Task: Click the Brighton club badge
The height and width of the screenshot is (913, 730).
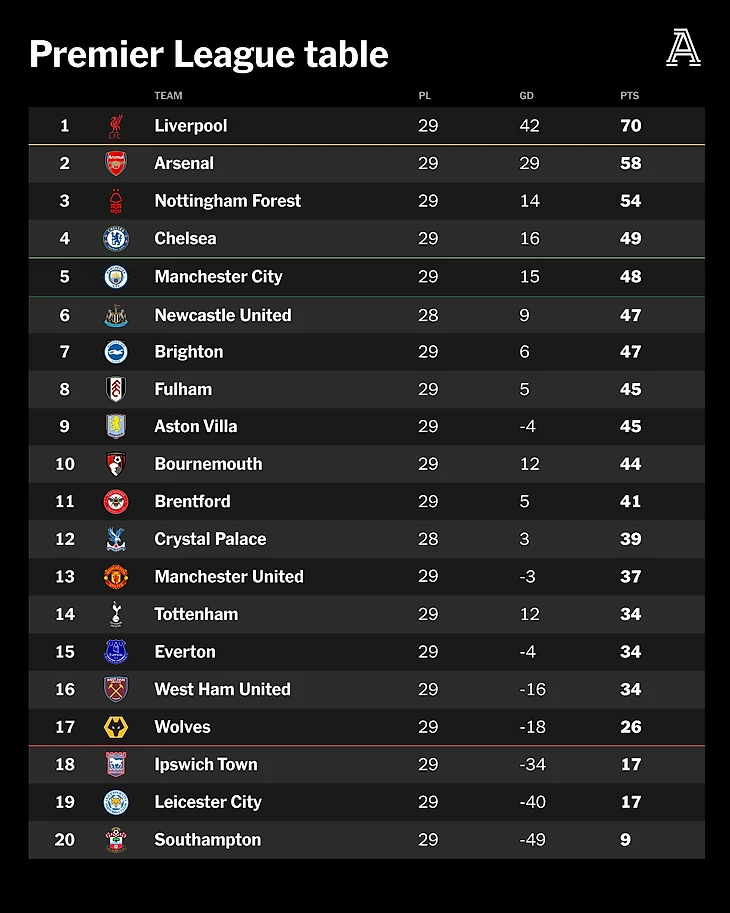Action: tap(116, 352)
